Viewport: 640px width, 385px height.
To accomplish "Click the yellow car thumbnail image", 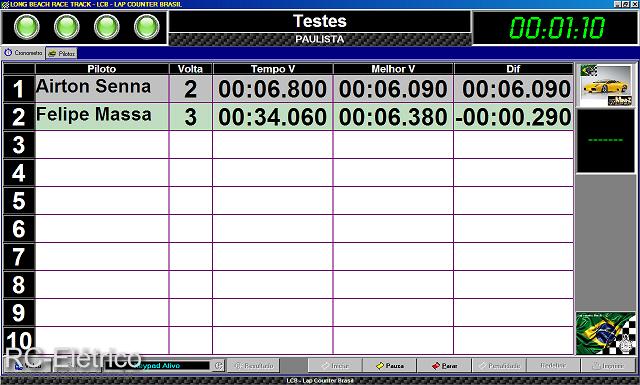I will [606, 85].
